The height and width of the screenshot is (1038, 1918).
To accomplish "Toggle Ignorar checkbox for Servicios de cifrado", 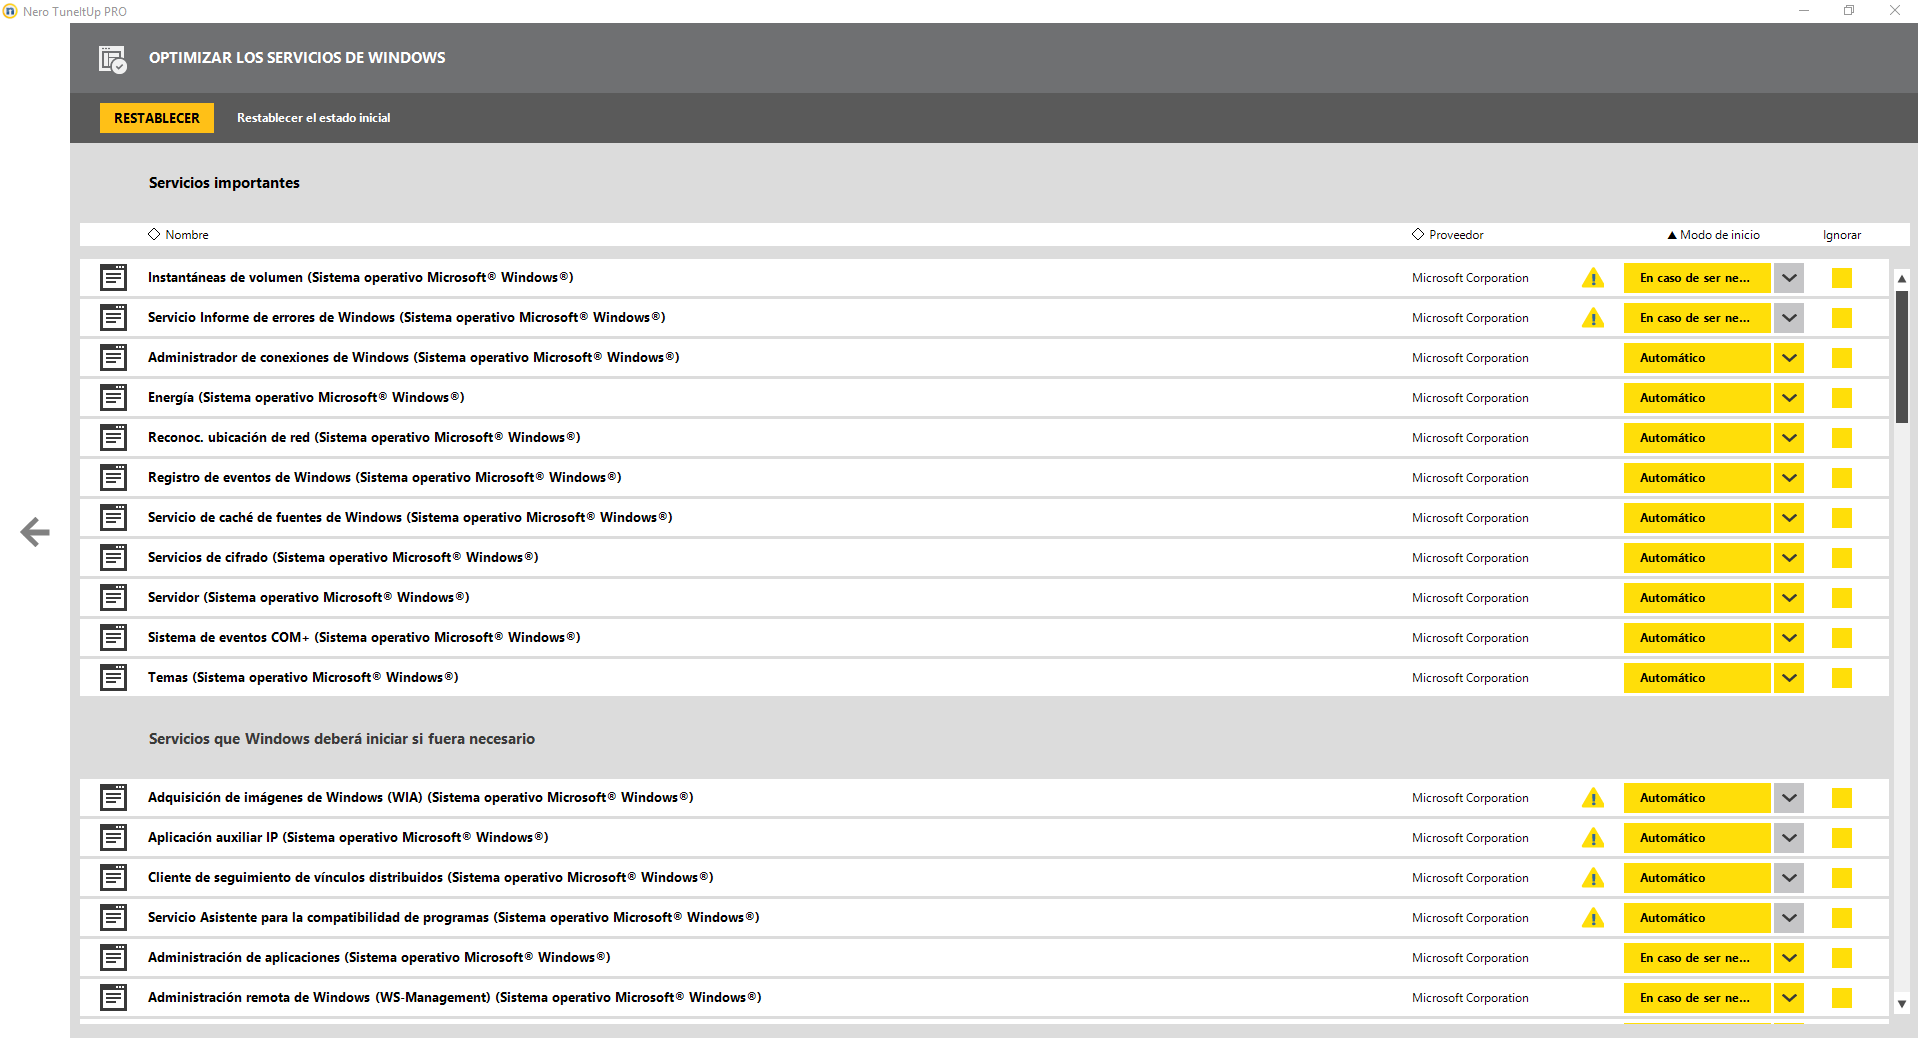I will click(x=1842, y=558).
